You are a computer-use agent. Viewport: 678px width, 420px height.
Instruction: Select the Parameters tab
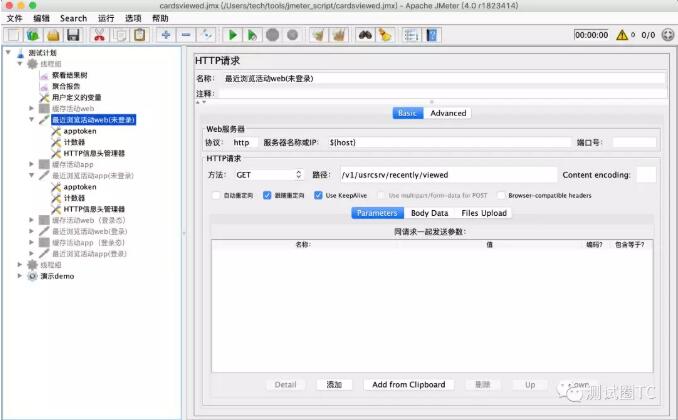click(377, 213)
